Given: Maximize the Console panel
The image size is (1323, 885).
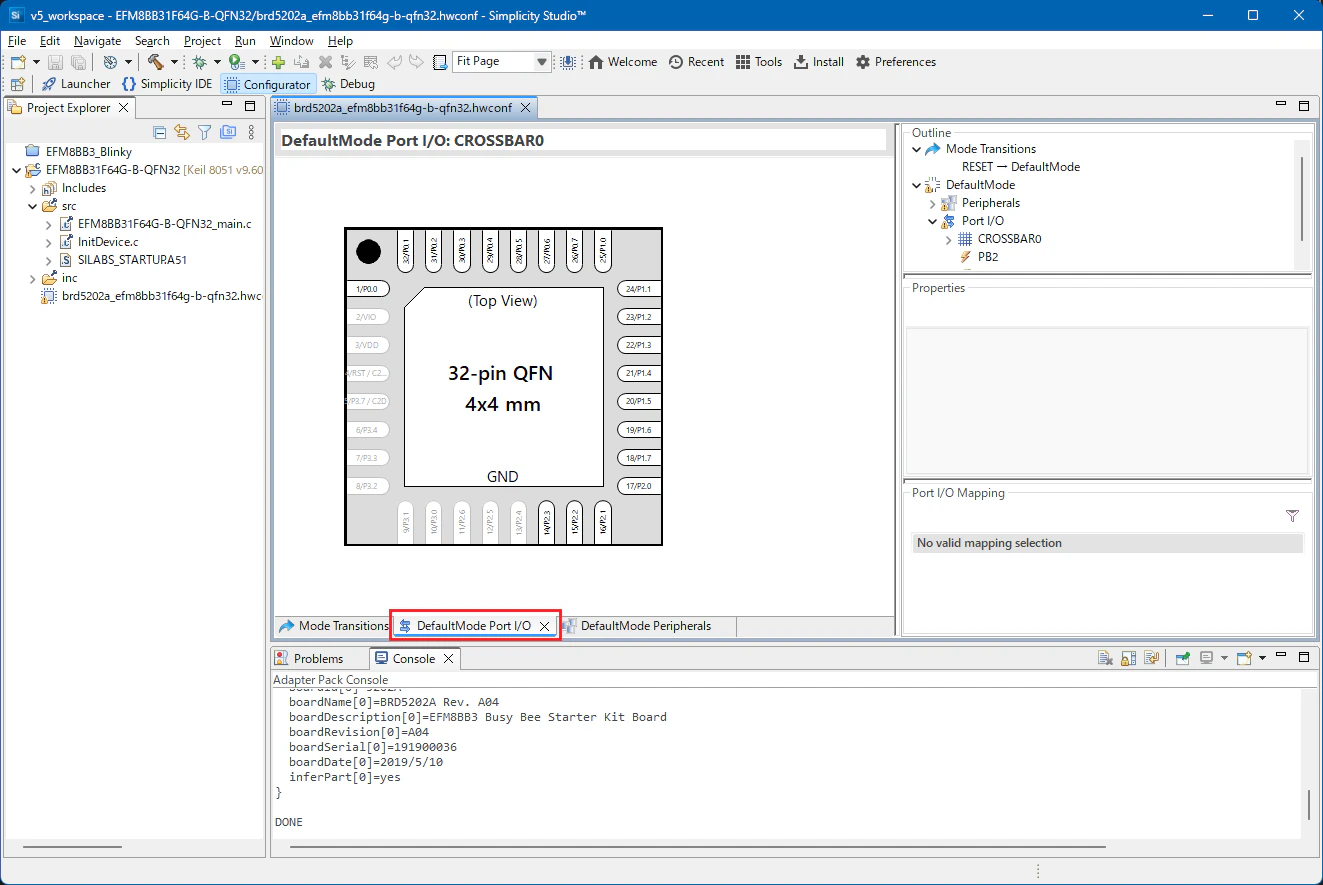Looking at the screenshot, I should [1303, 657].
